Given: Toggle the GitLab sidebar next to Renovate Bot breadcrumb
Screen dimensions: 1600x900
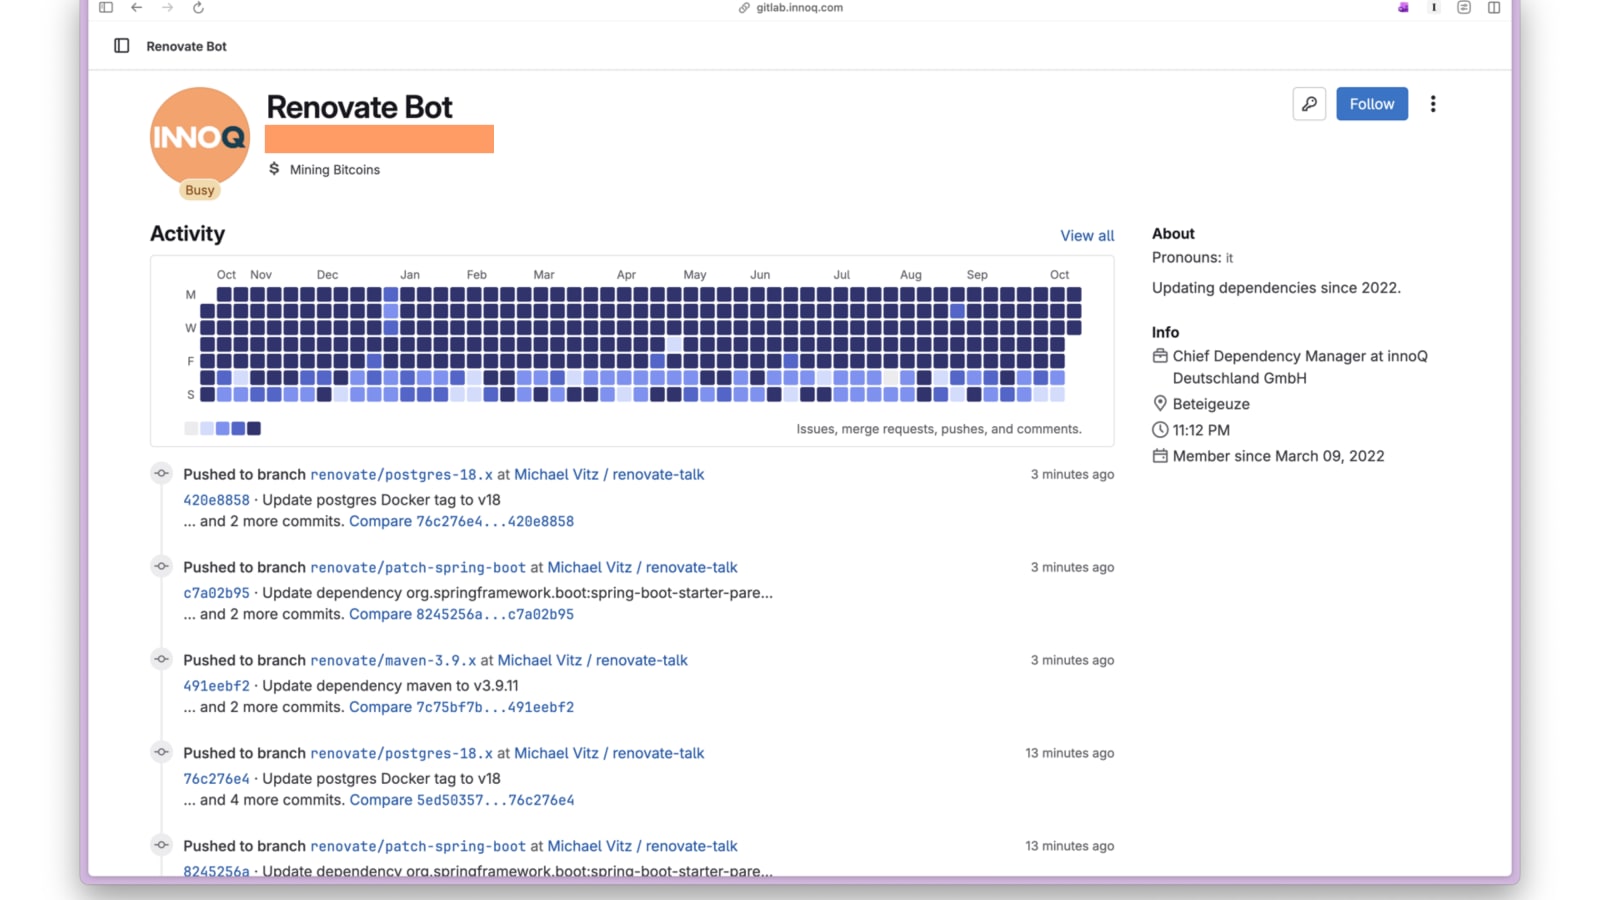Looking at the screenshot, I should point(122,46).
